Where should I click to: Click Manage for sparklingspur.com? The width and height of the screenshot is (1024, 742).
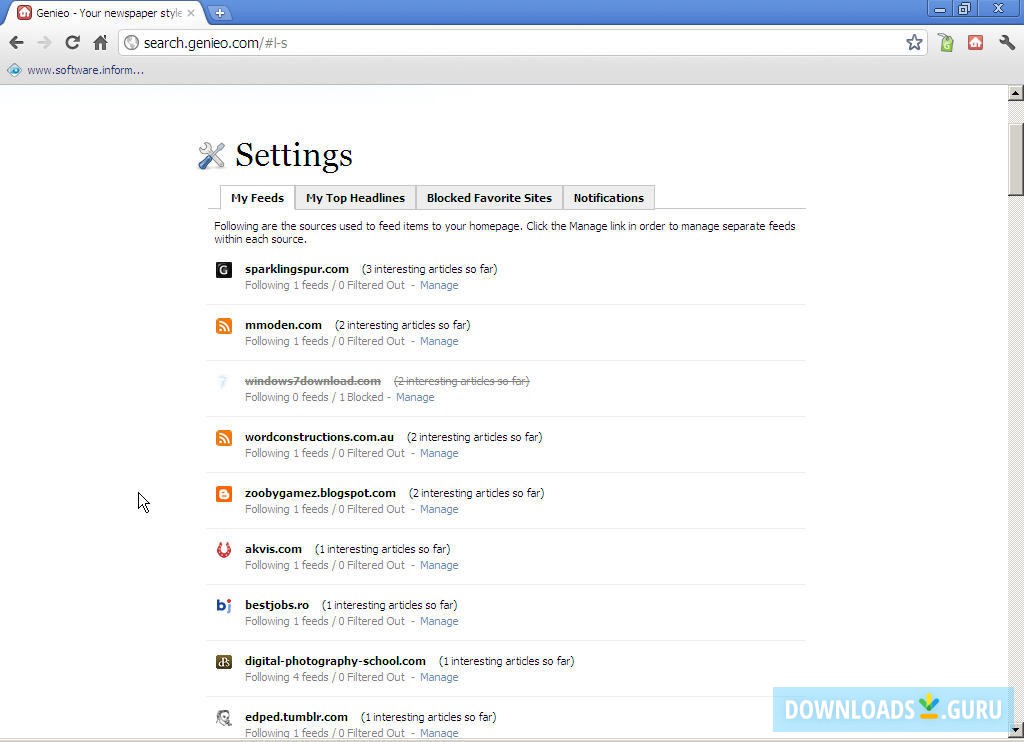pos(439,285)
